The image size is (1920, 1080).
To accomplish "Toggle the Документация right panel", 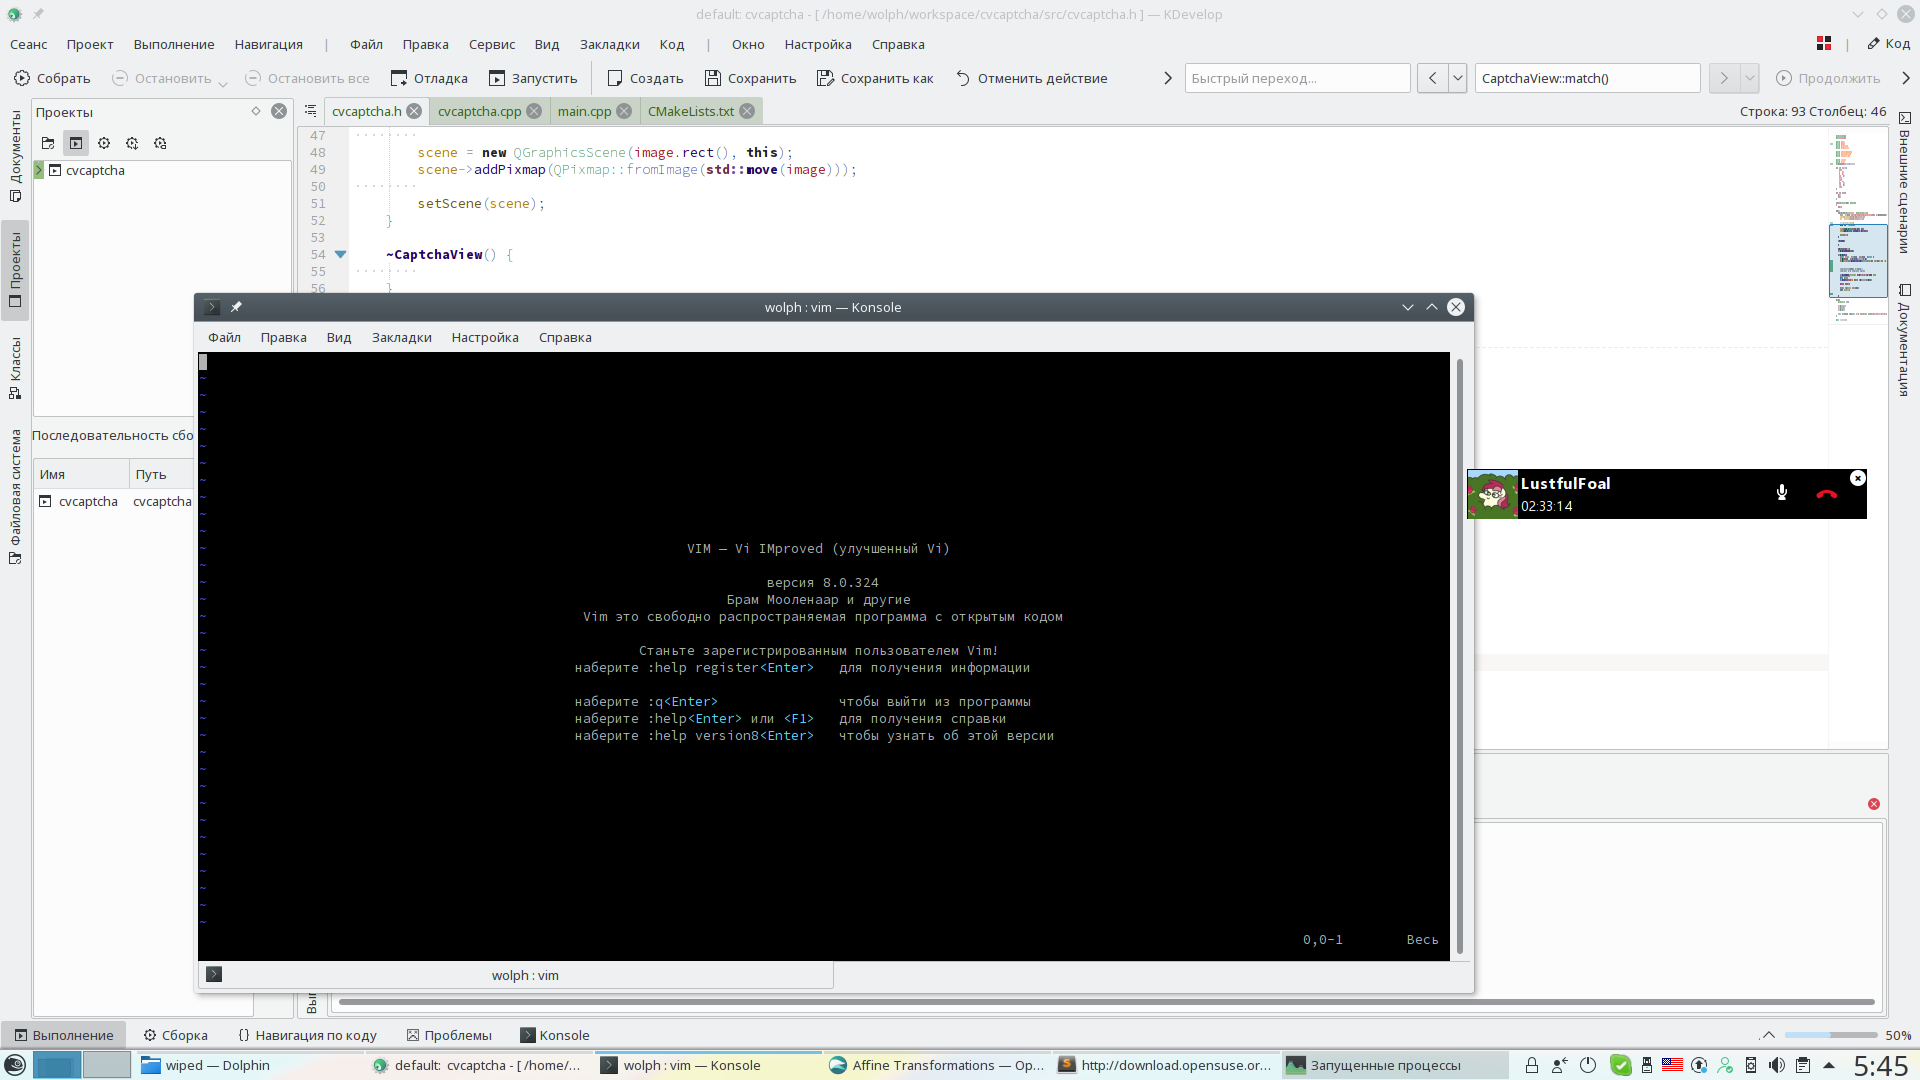I will [1904, 339].
